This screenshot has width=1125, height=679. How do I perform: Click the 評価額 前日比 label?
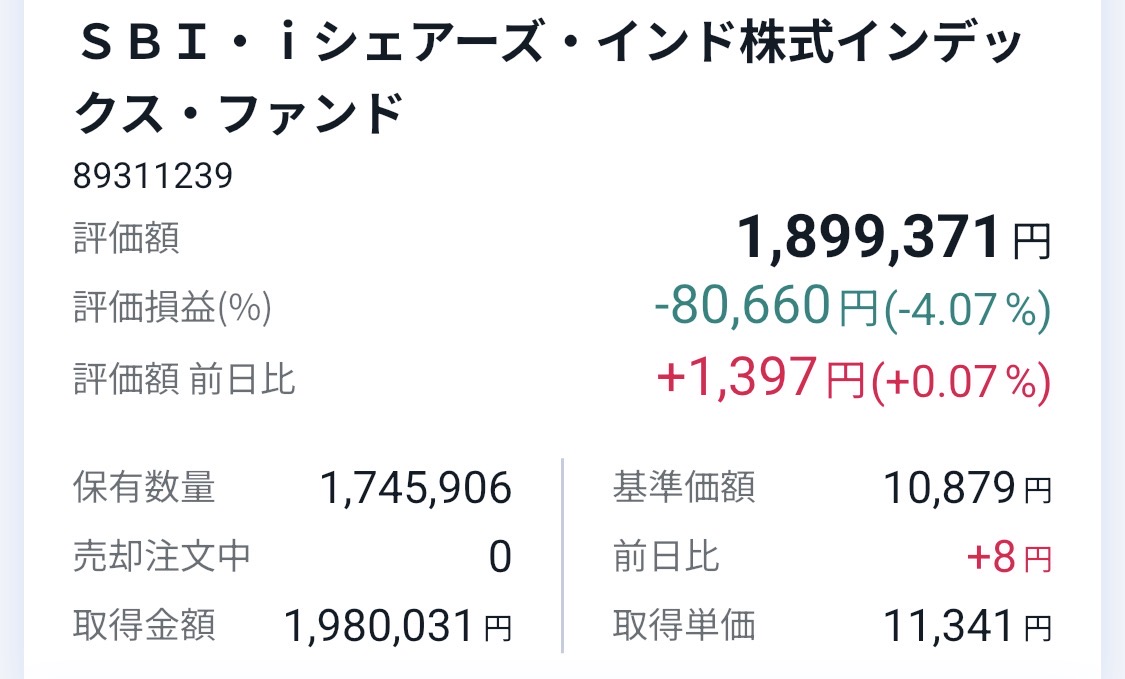click(184, 380)
